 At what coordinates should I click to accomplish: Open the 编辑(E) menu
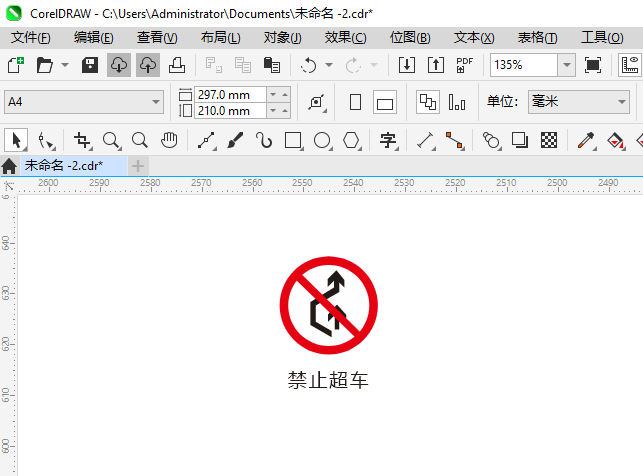click(93, 38)
